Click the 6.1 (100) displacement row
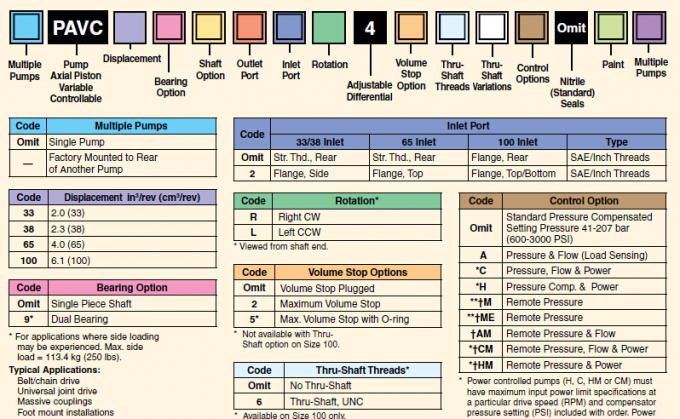 [113, 260]
